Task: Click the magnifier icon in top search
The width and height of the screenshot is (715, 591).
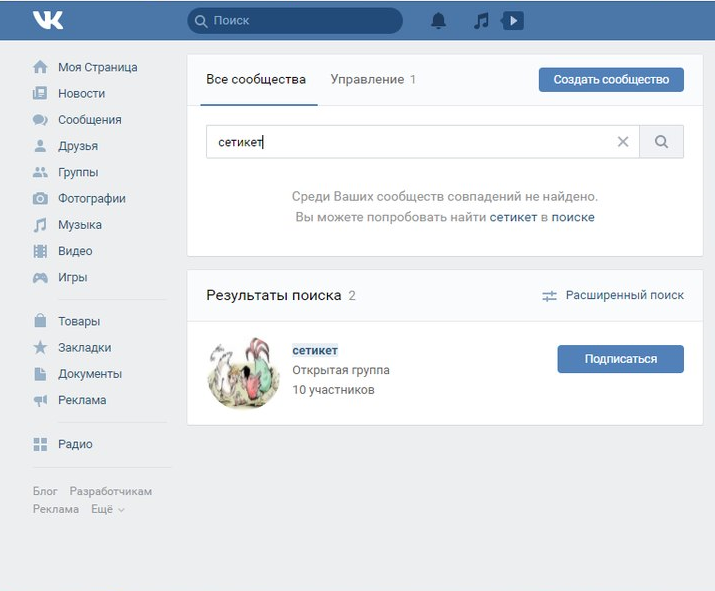Action: point(201,21)
